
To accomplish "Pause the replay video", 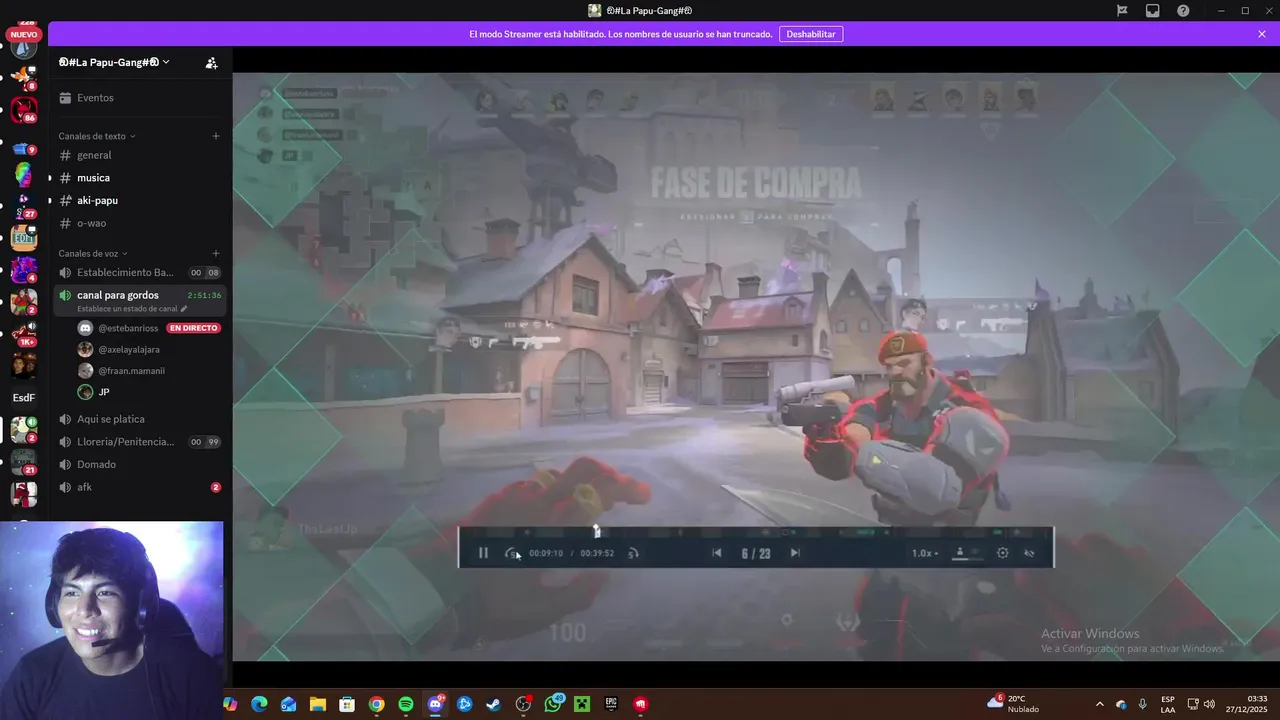I will click(x=483, y=553).
